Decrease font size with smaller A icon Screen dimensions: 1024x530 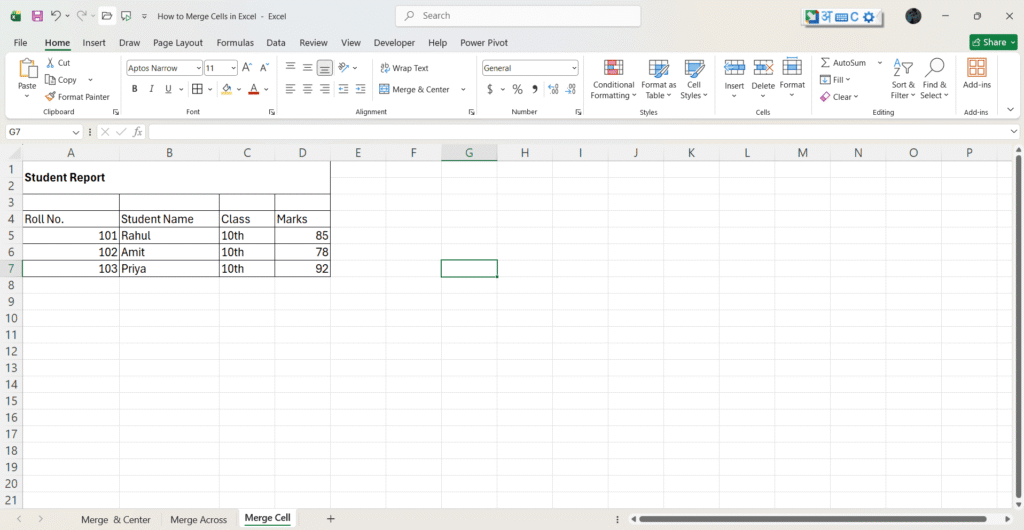click(x=264, y=67)
